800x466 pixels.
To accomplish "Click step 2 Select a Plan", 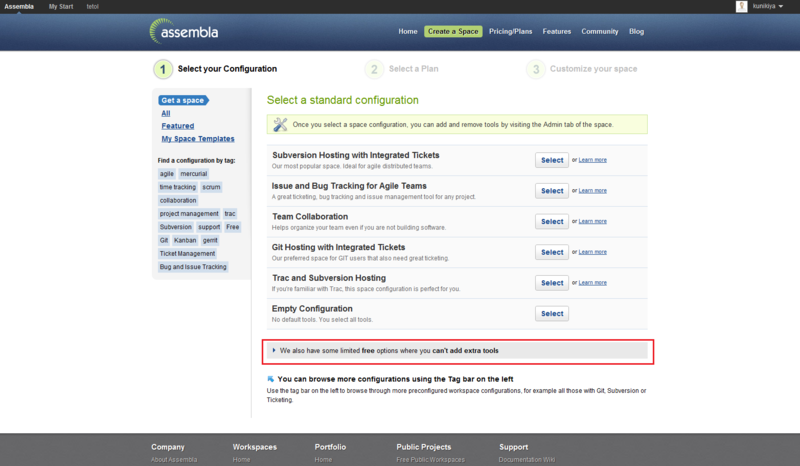I will click(402, 69).
